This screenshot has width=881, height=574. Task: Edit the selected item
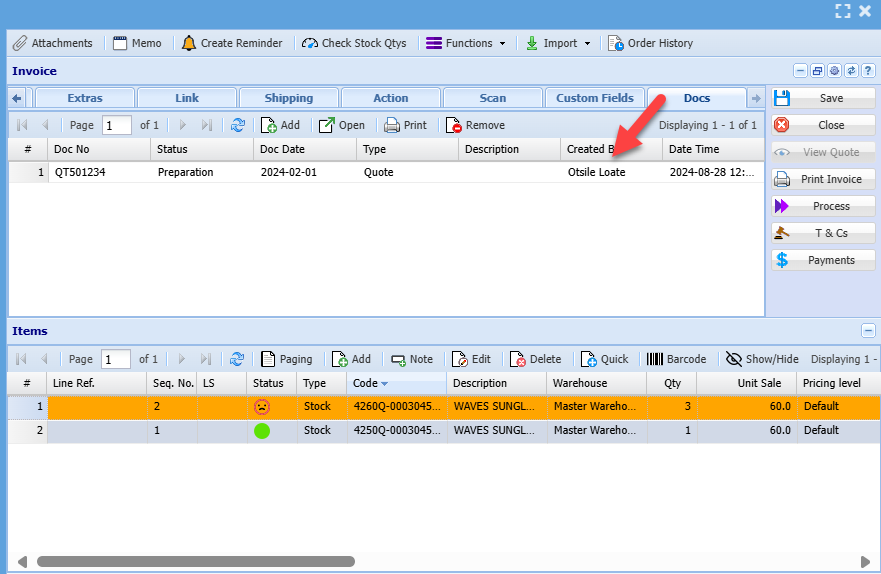[x=471, y=359]
